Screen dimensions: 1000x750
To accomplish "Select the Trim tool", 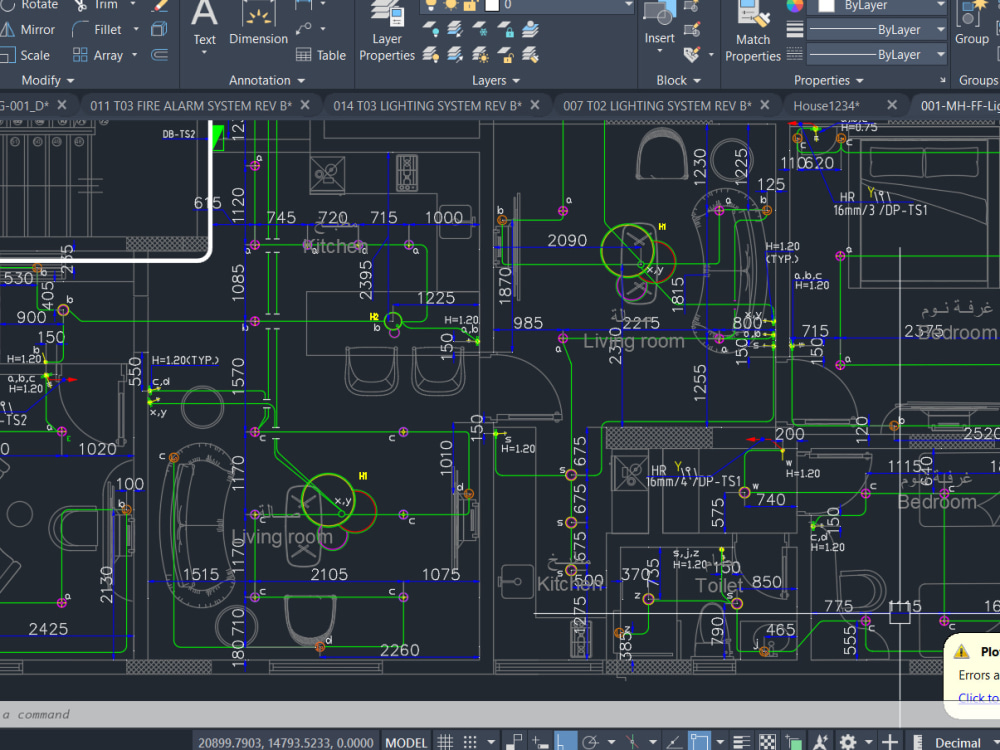I will [x=100, y=4].
